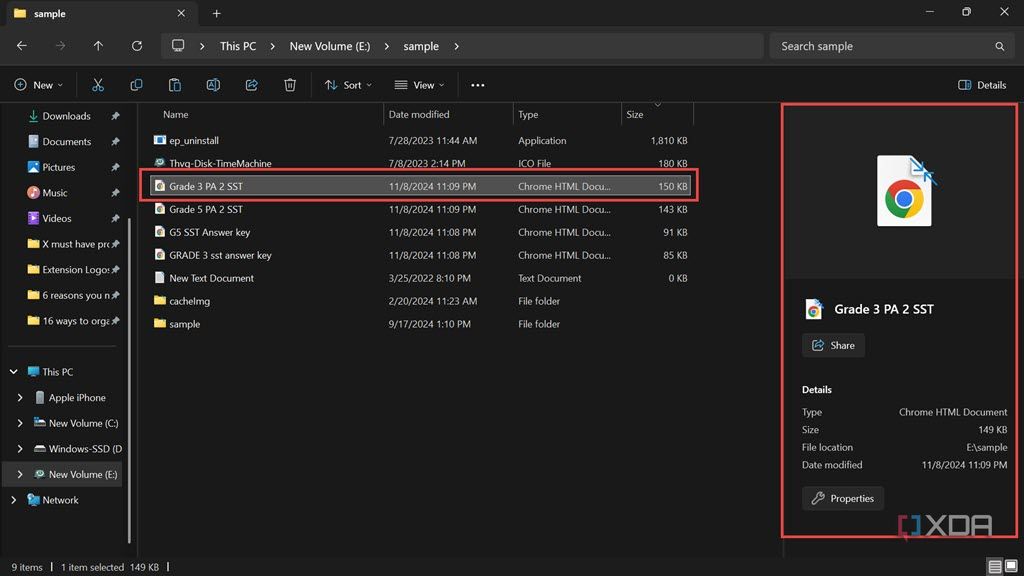Expand the Apple iPhone tree node
The height and width of the screenshot is (576, 1024).
(x=20, y=397)
